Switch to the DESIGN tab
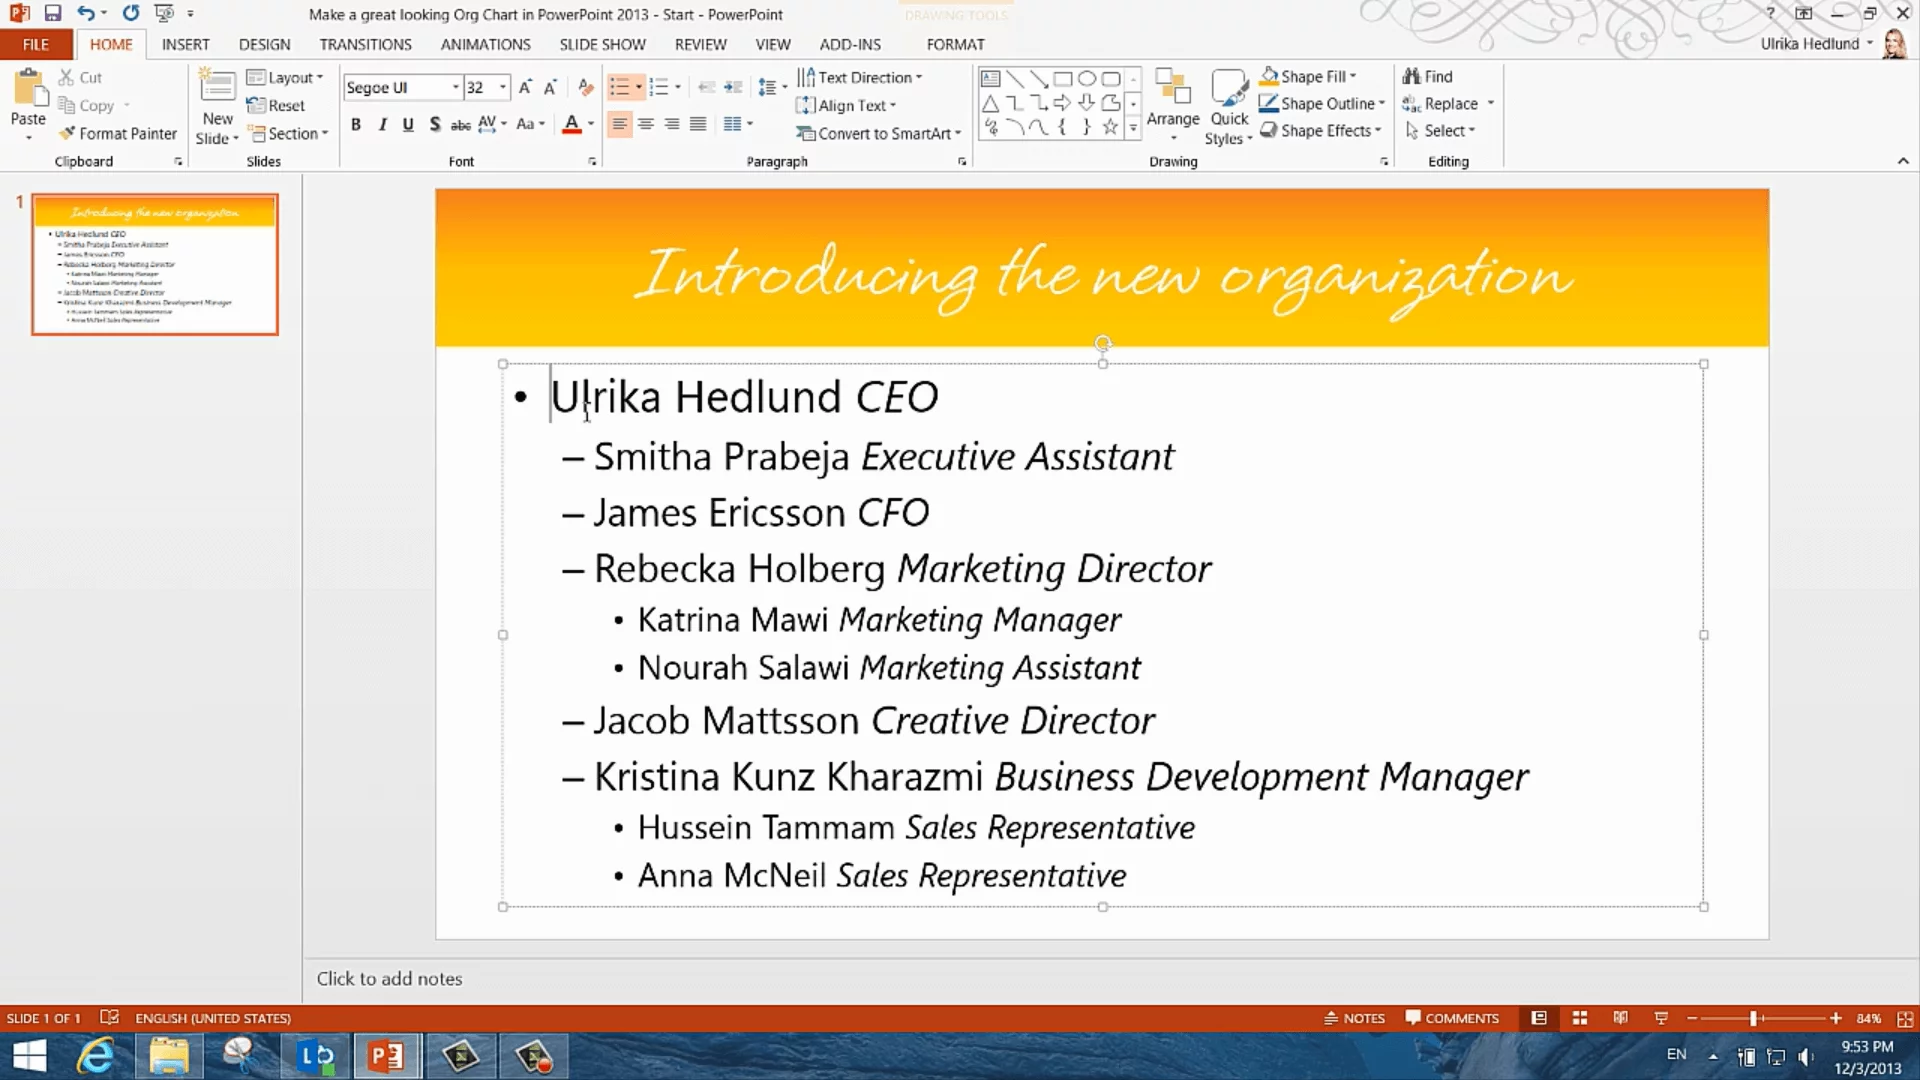Image resolution: width=1920 pixels, height=1080 pixels. click(264, 44)
